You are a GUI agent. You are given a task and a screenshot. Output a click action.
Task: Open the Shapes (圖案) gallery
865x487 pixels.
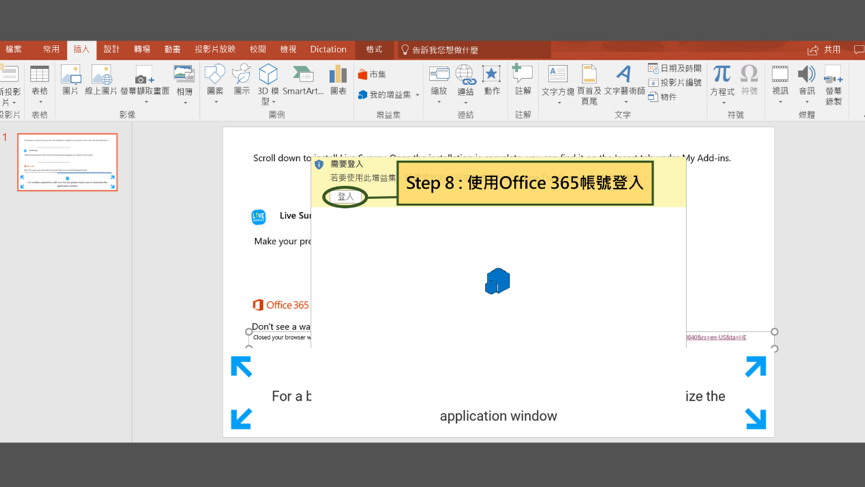pyautogui.click(x=215, y=74)
